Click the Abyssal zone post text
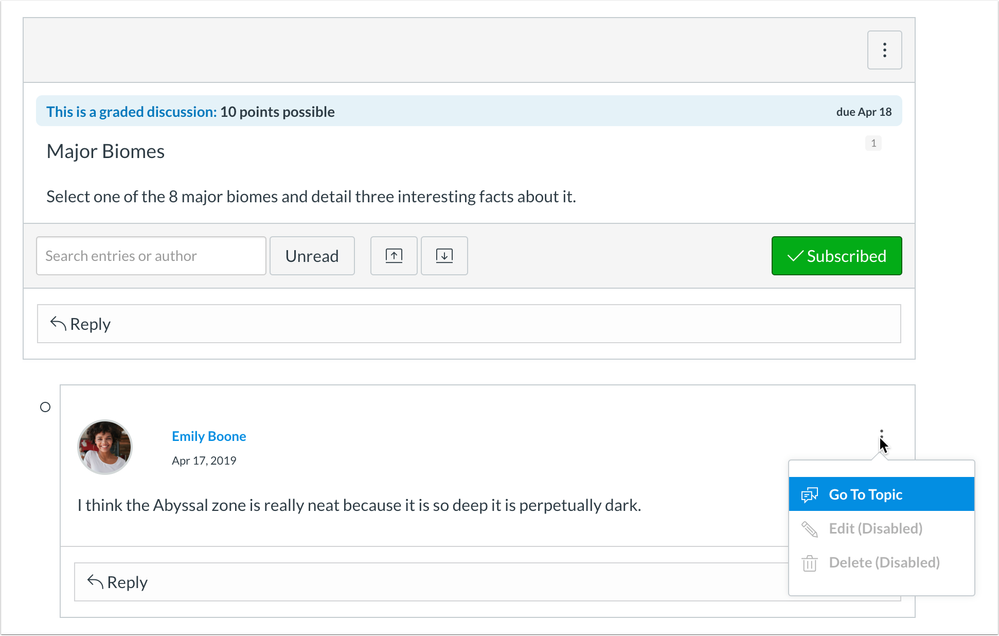The image size is (999, 636). point(359,505)
